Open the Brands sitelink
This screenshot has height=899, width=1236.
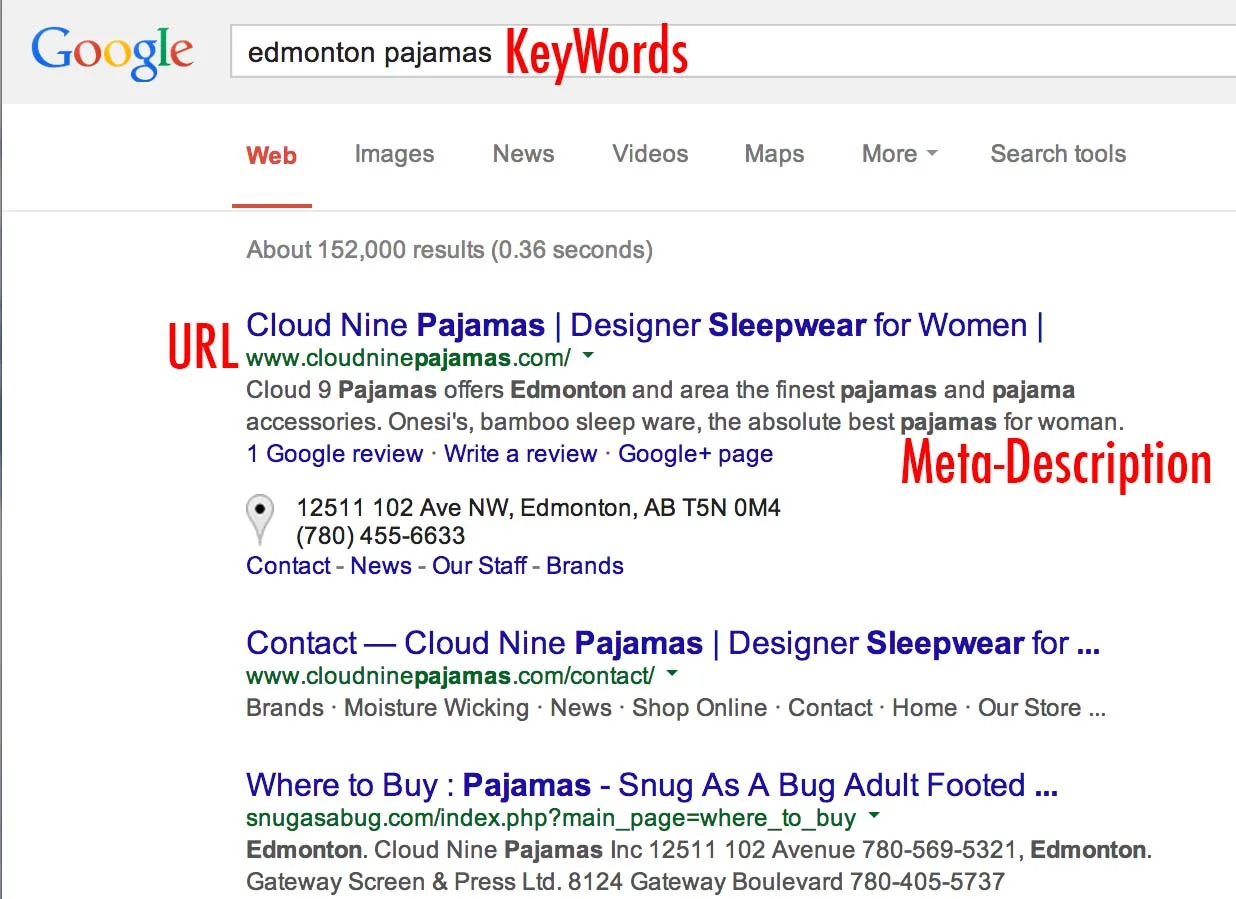[585, 566]
